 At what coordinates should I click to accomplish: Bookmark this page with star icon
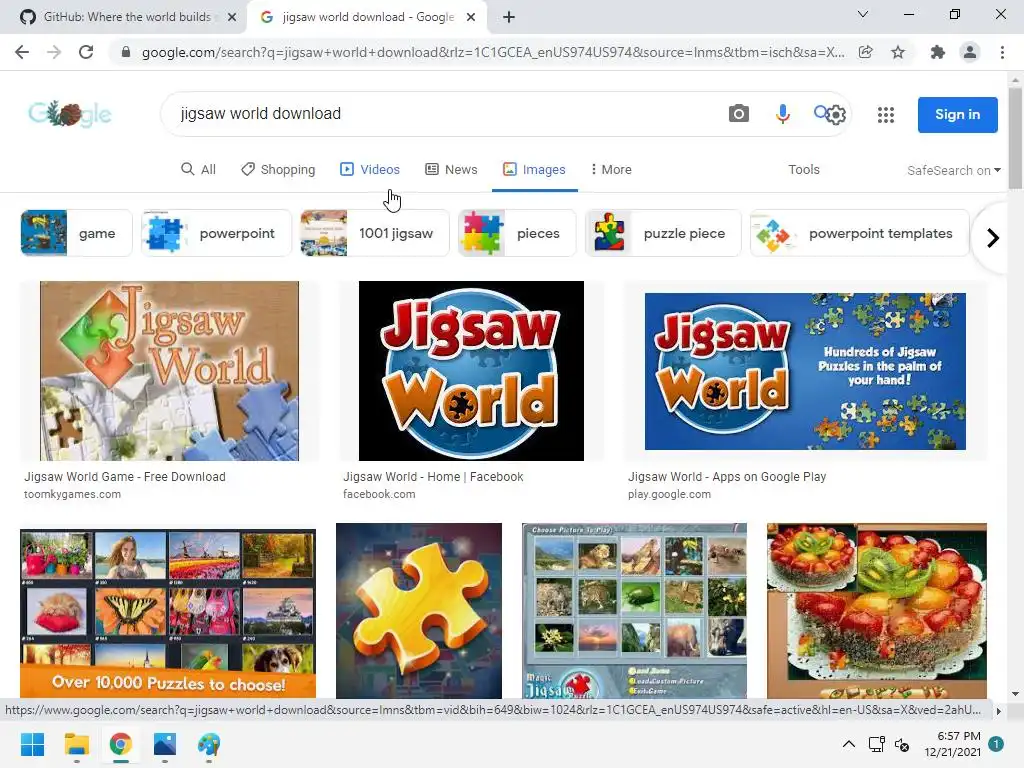point(898,52)
